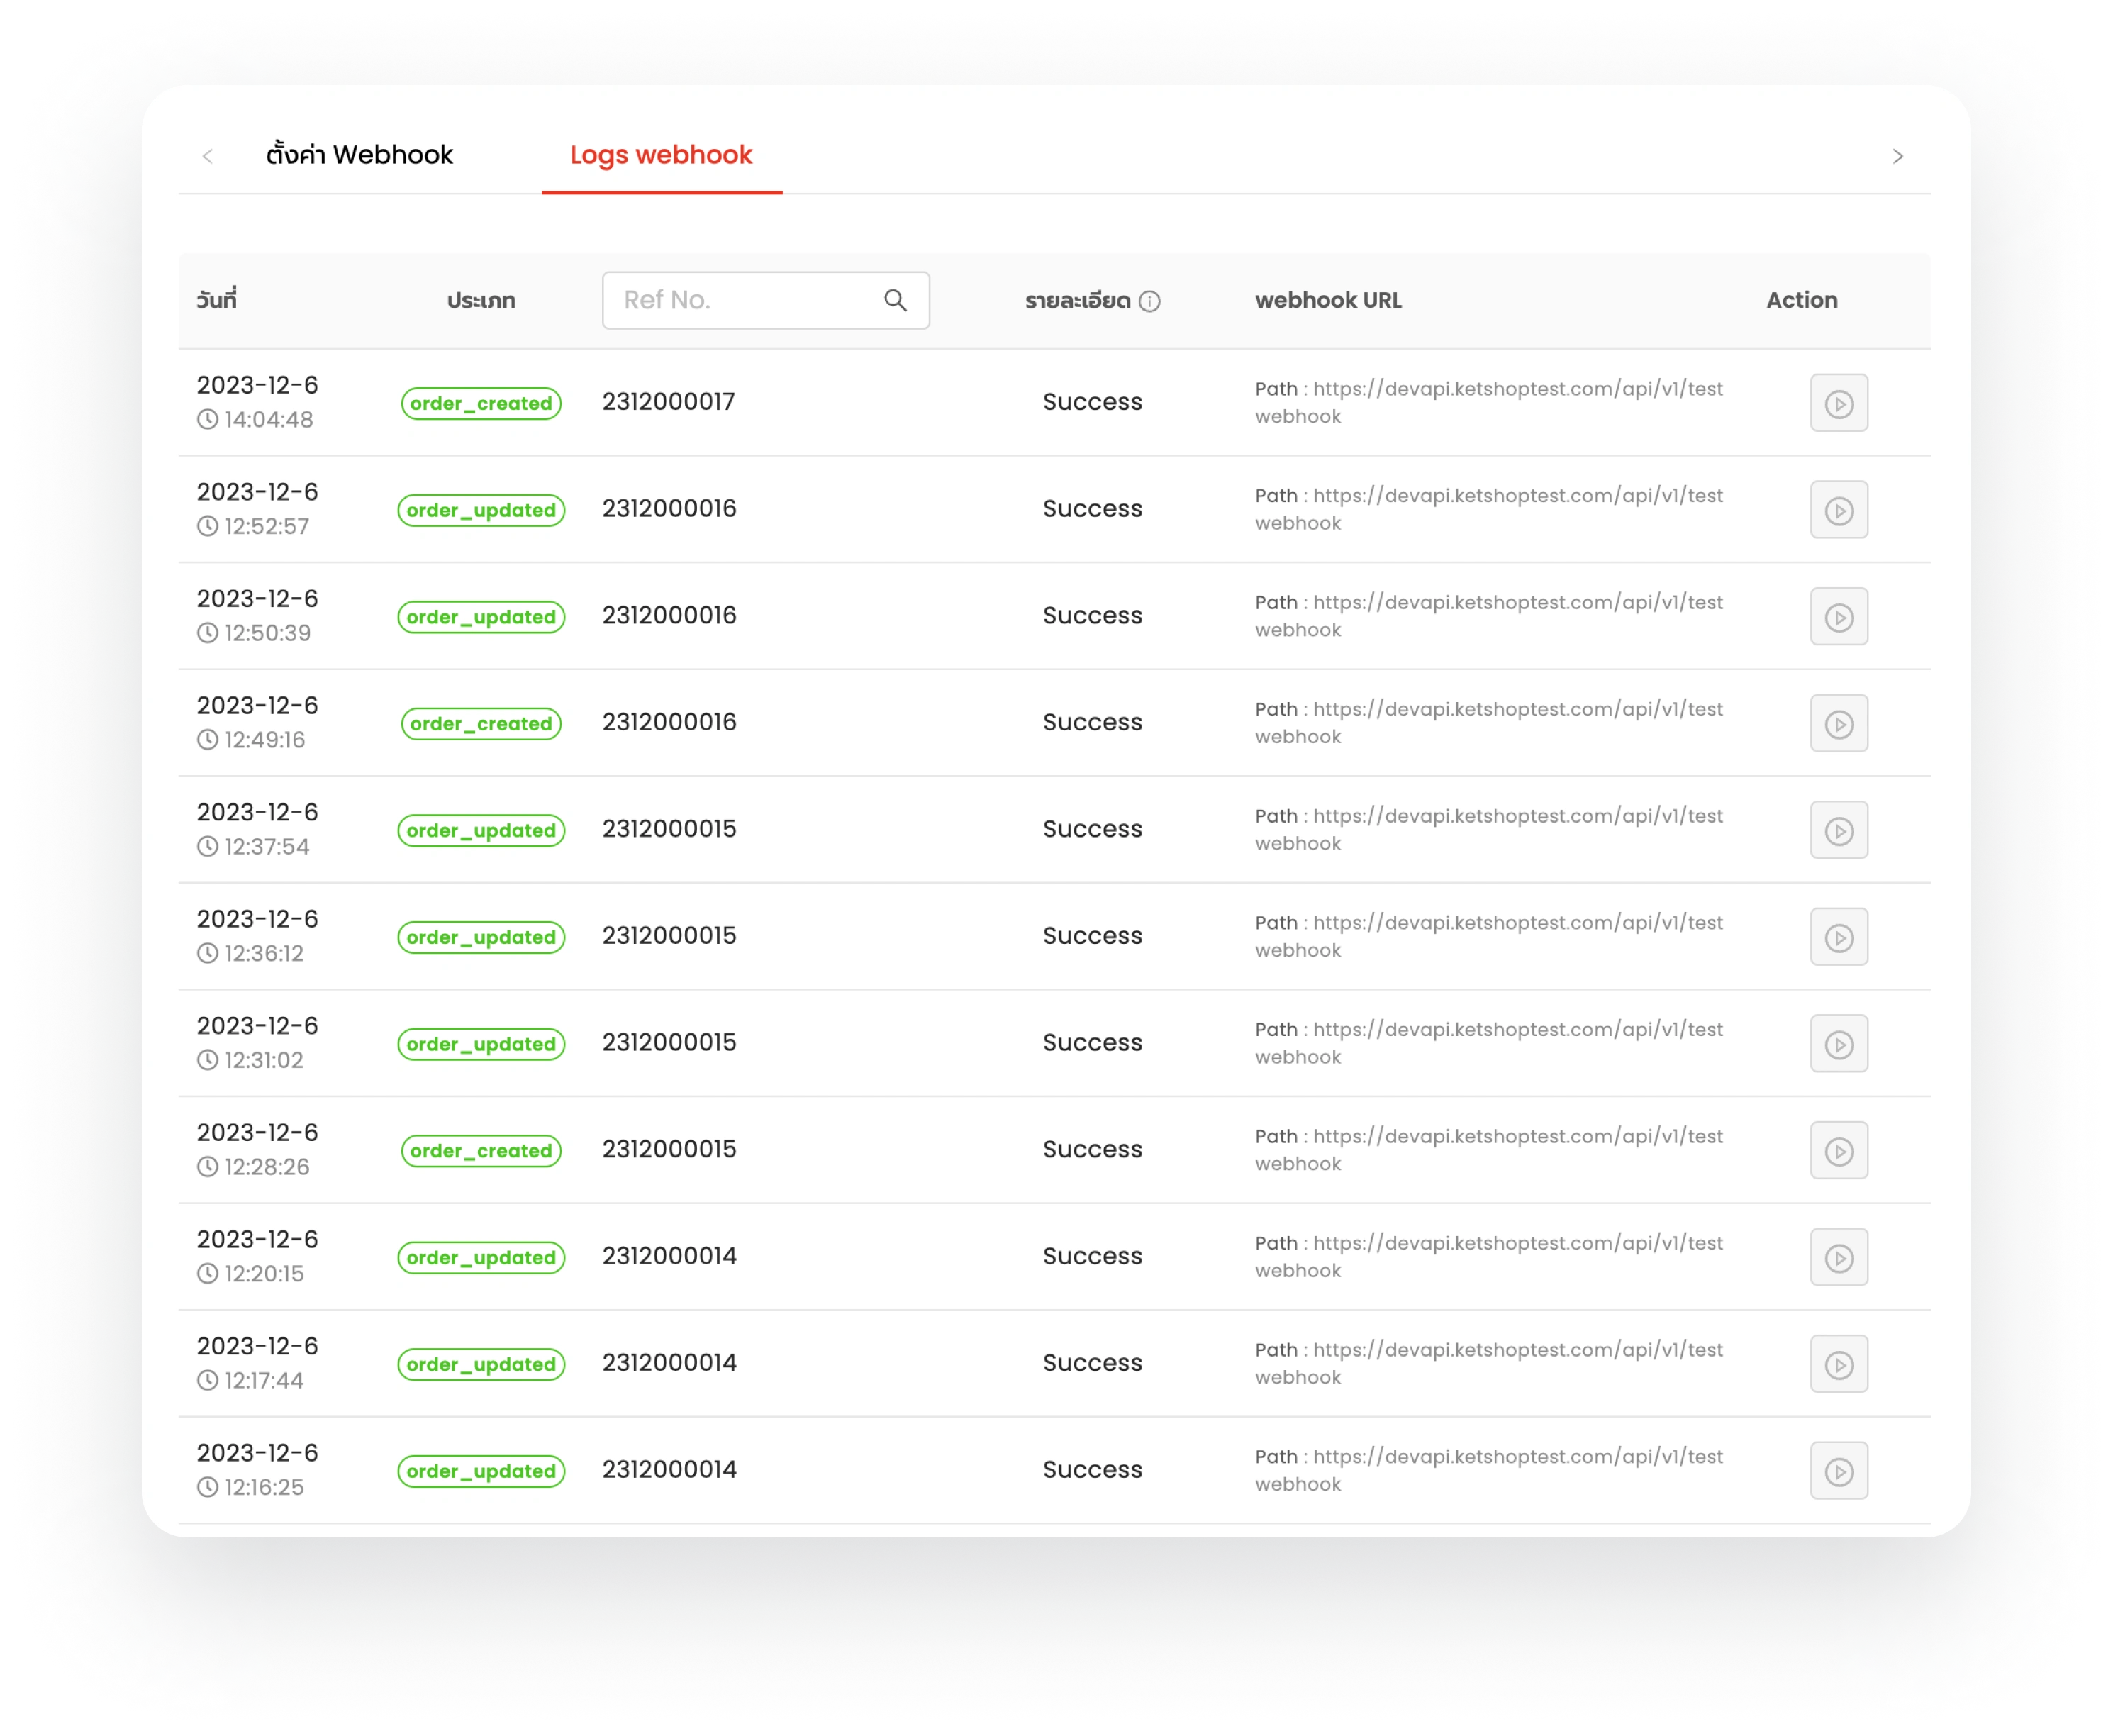Resend webhook for the 12:20:15 log
2113x1736 pixels.
(x=1838, y=1257)
